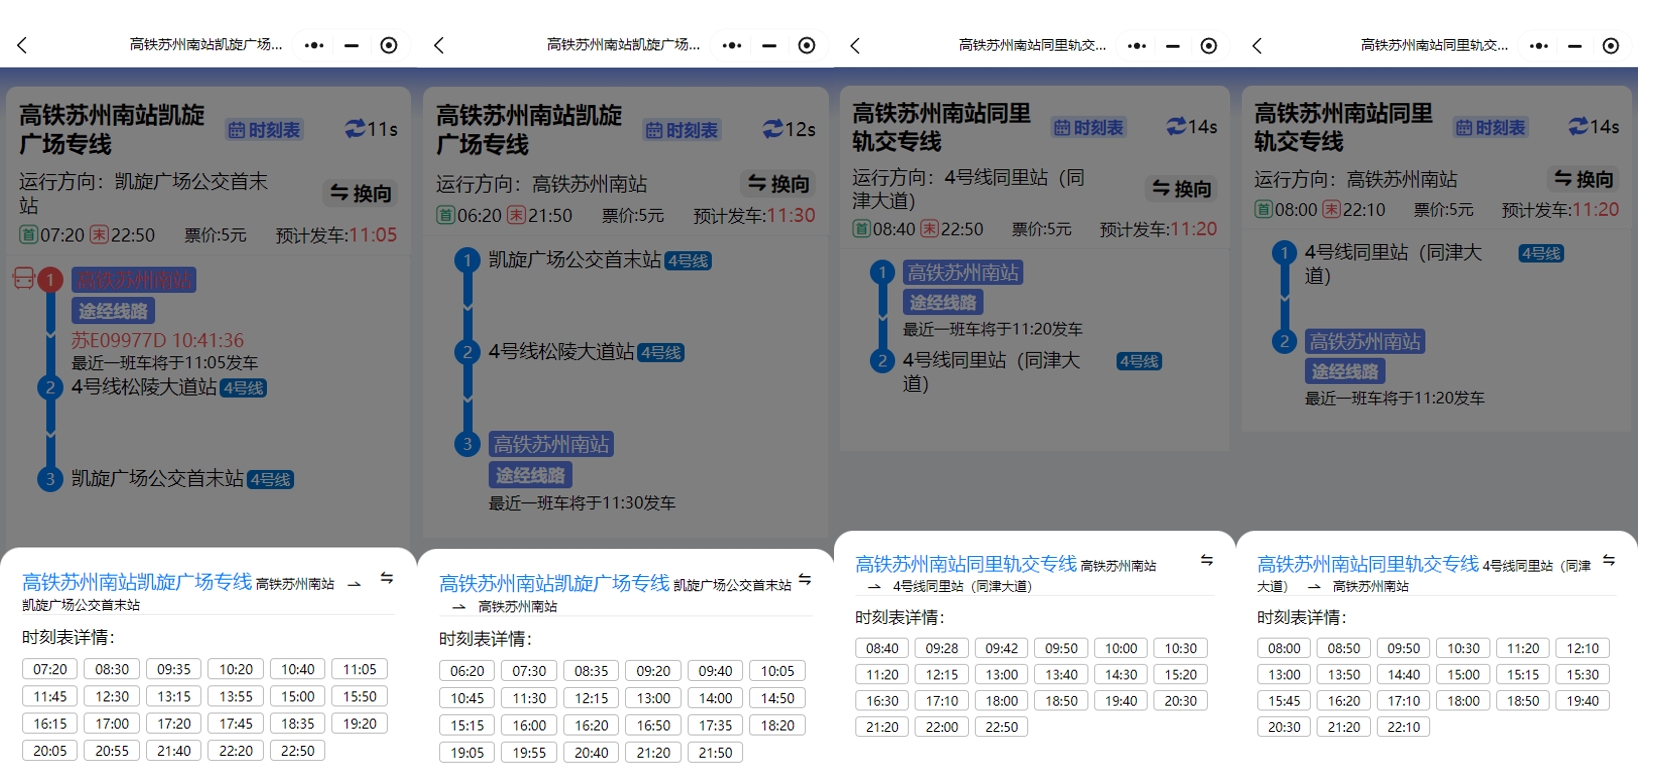Go back from the 12s-refresh panel
The width and height of the screenshot is (1664, 774).
[x=438, y=45]
